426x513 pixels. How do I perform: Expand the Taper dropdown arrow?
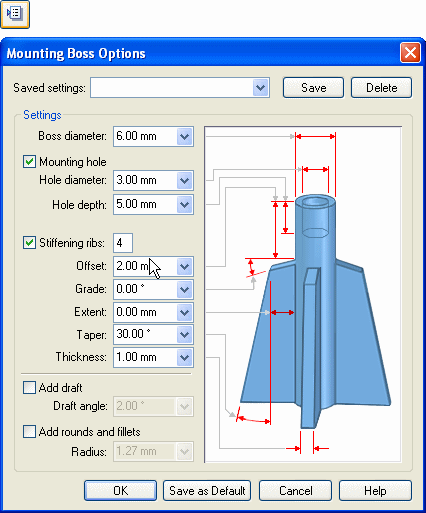(185, 334)
